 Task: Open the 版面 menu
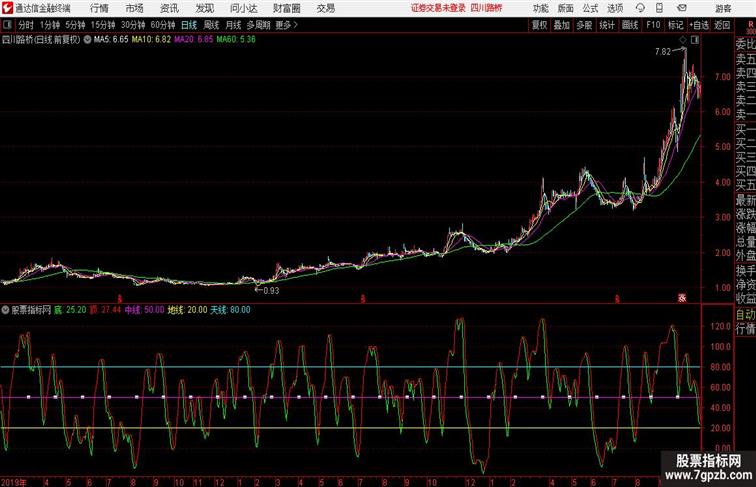point(566,8)
